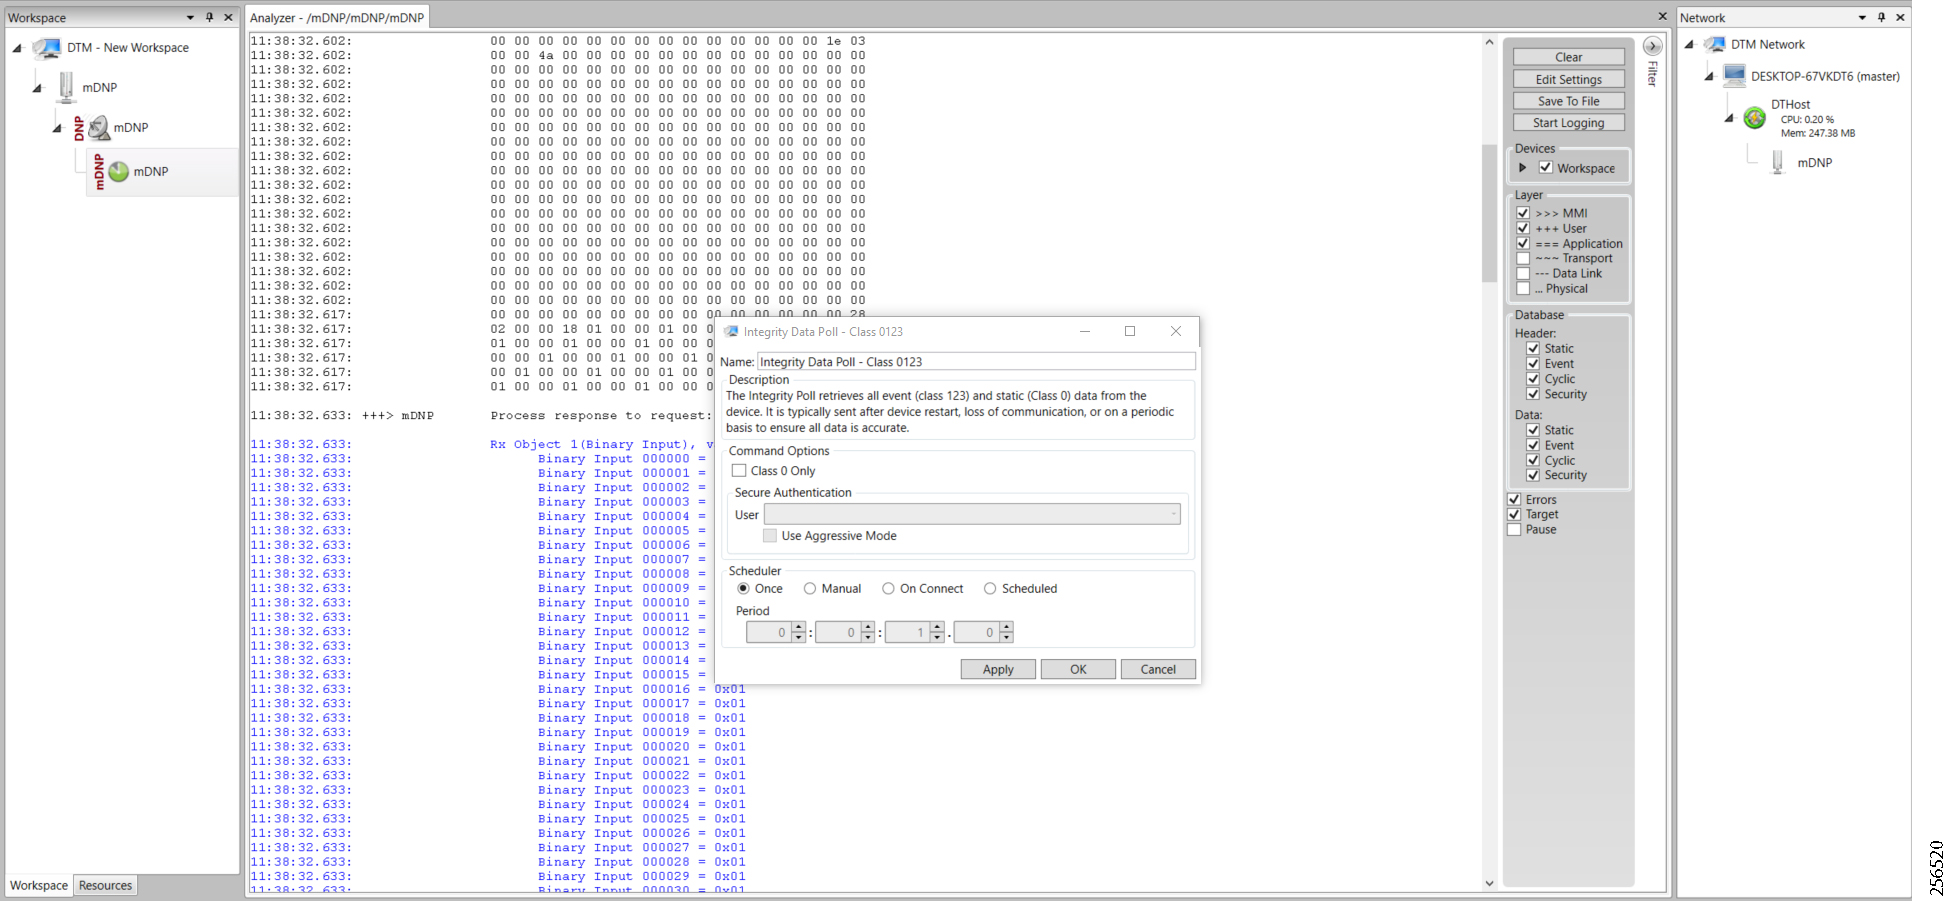Toggle the Workspace devices checkbox
The image size is (1946, 901).
[1546, 168]
